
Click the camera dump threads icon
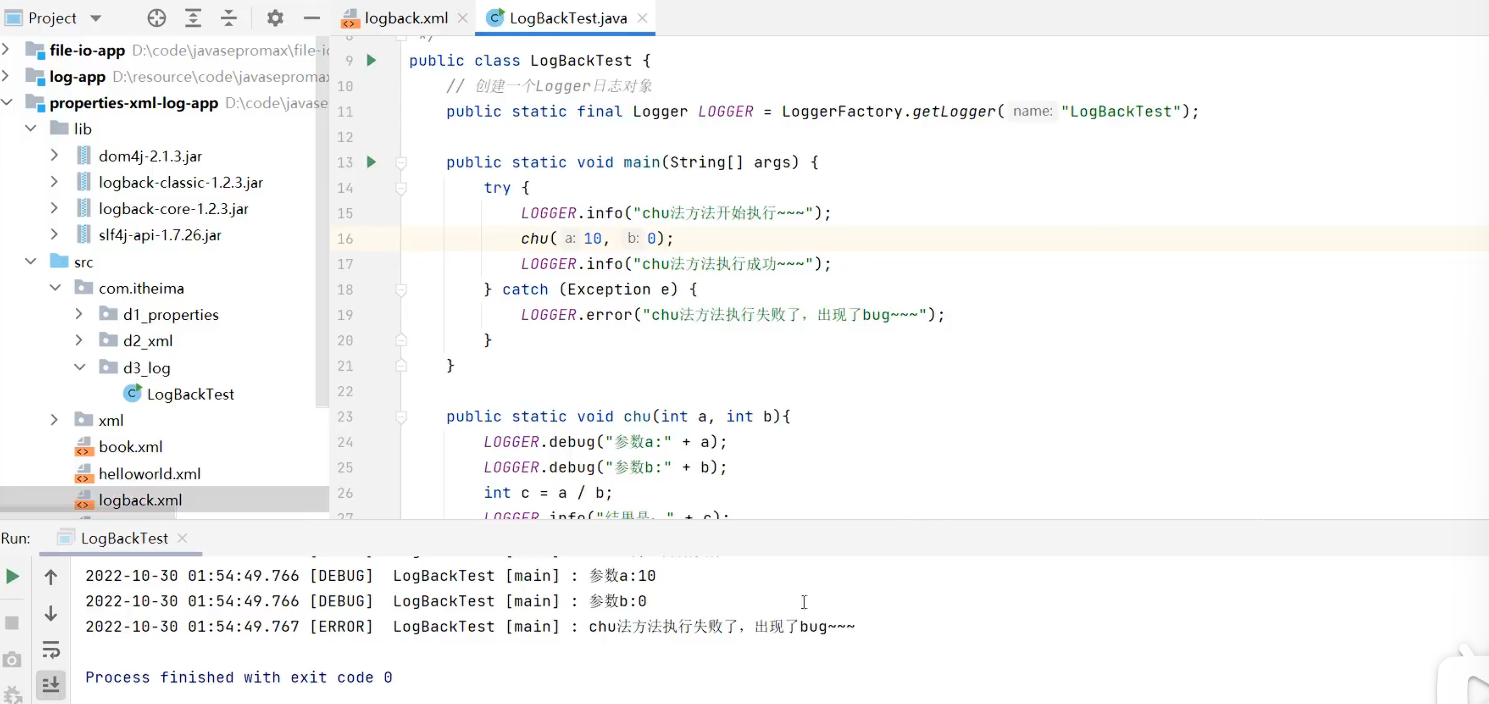[12, 659]
